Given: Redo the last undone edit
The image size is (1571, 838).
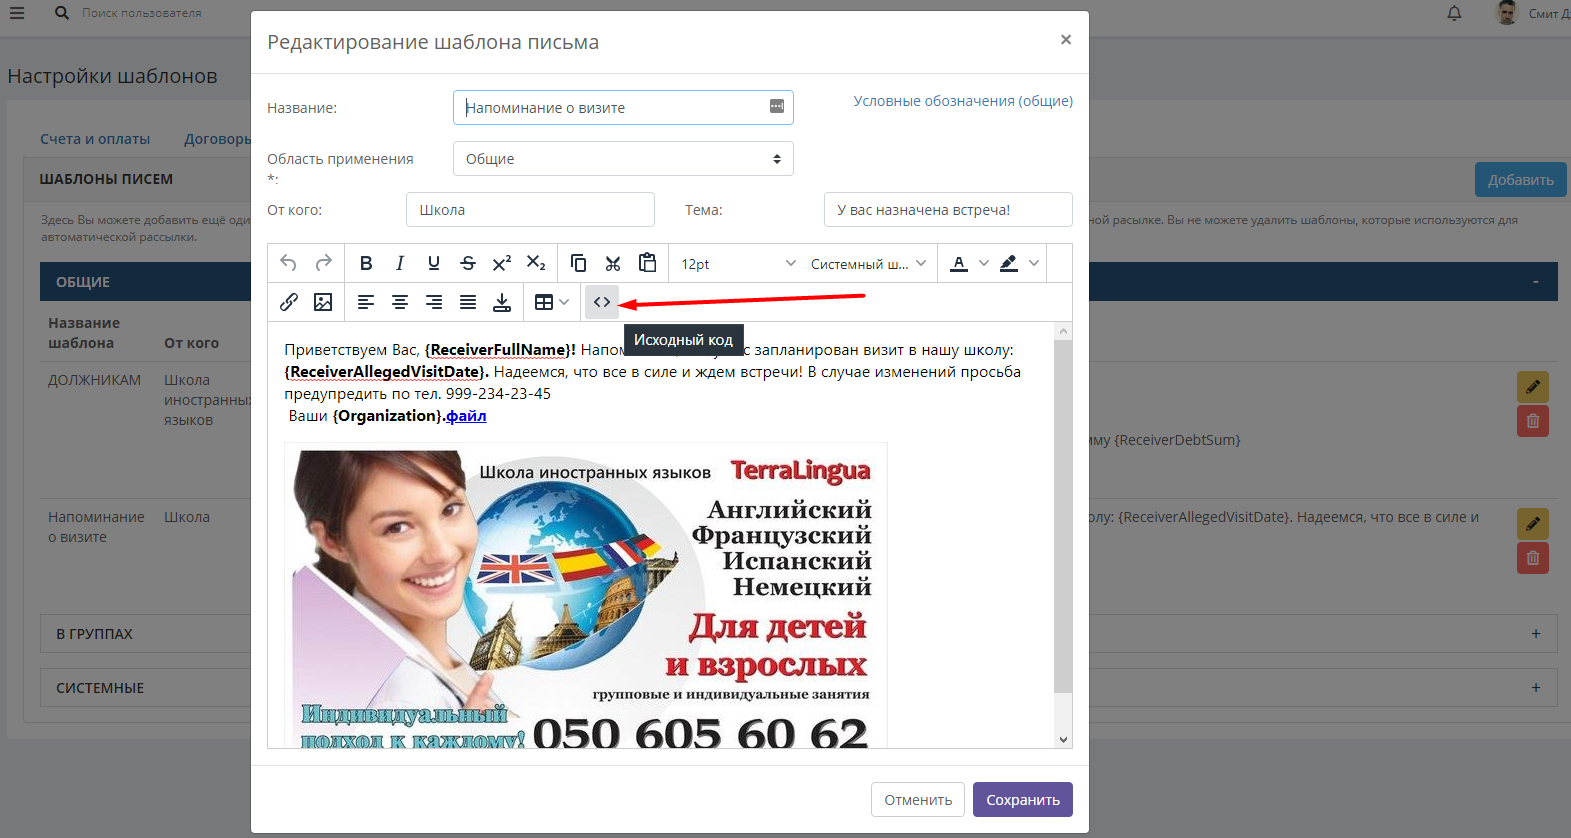Looking at the screenshot, I should coord(323,263).
